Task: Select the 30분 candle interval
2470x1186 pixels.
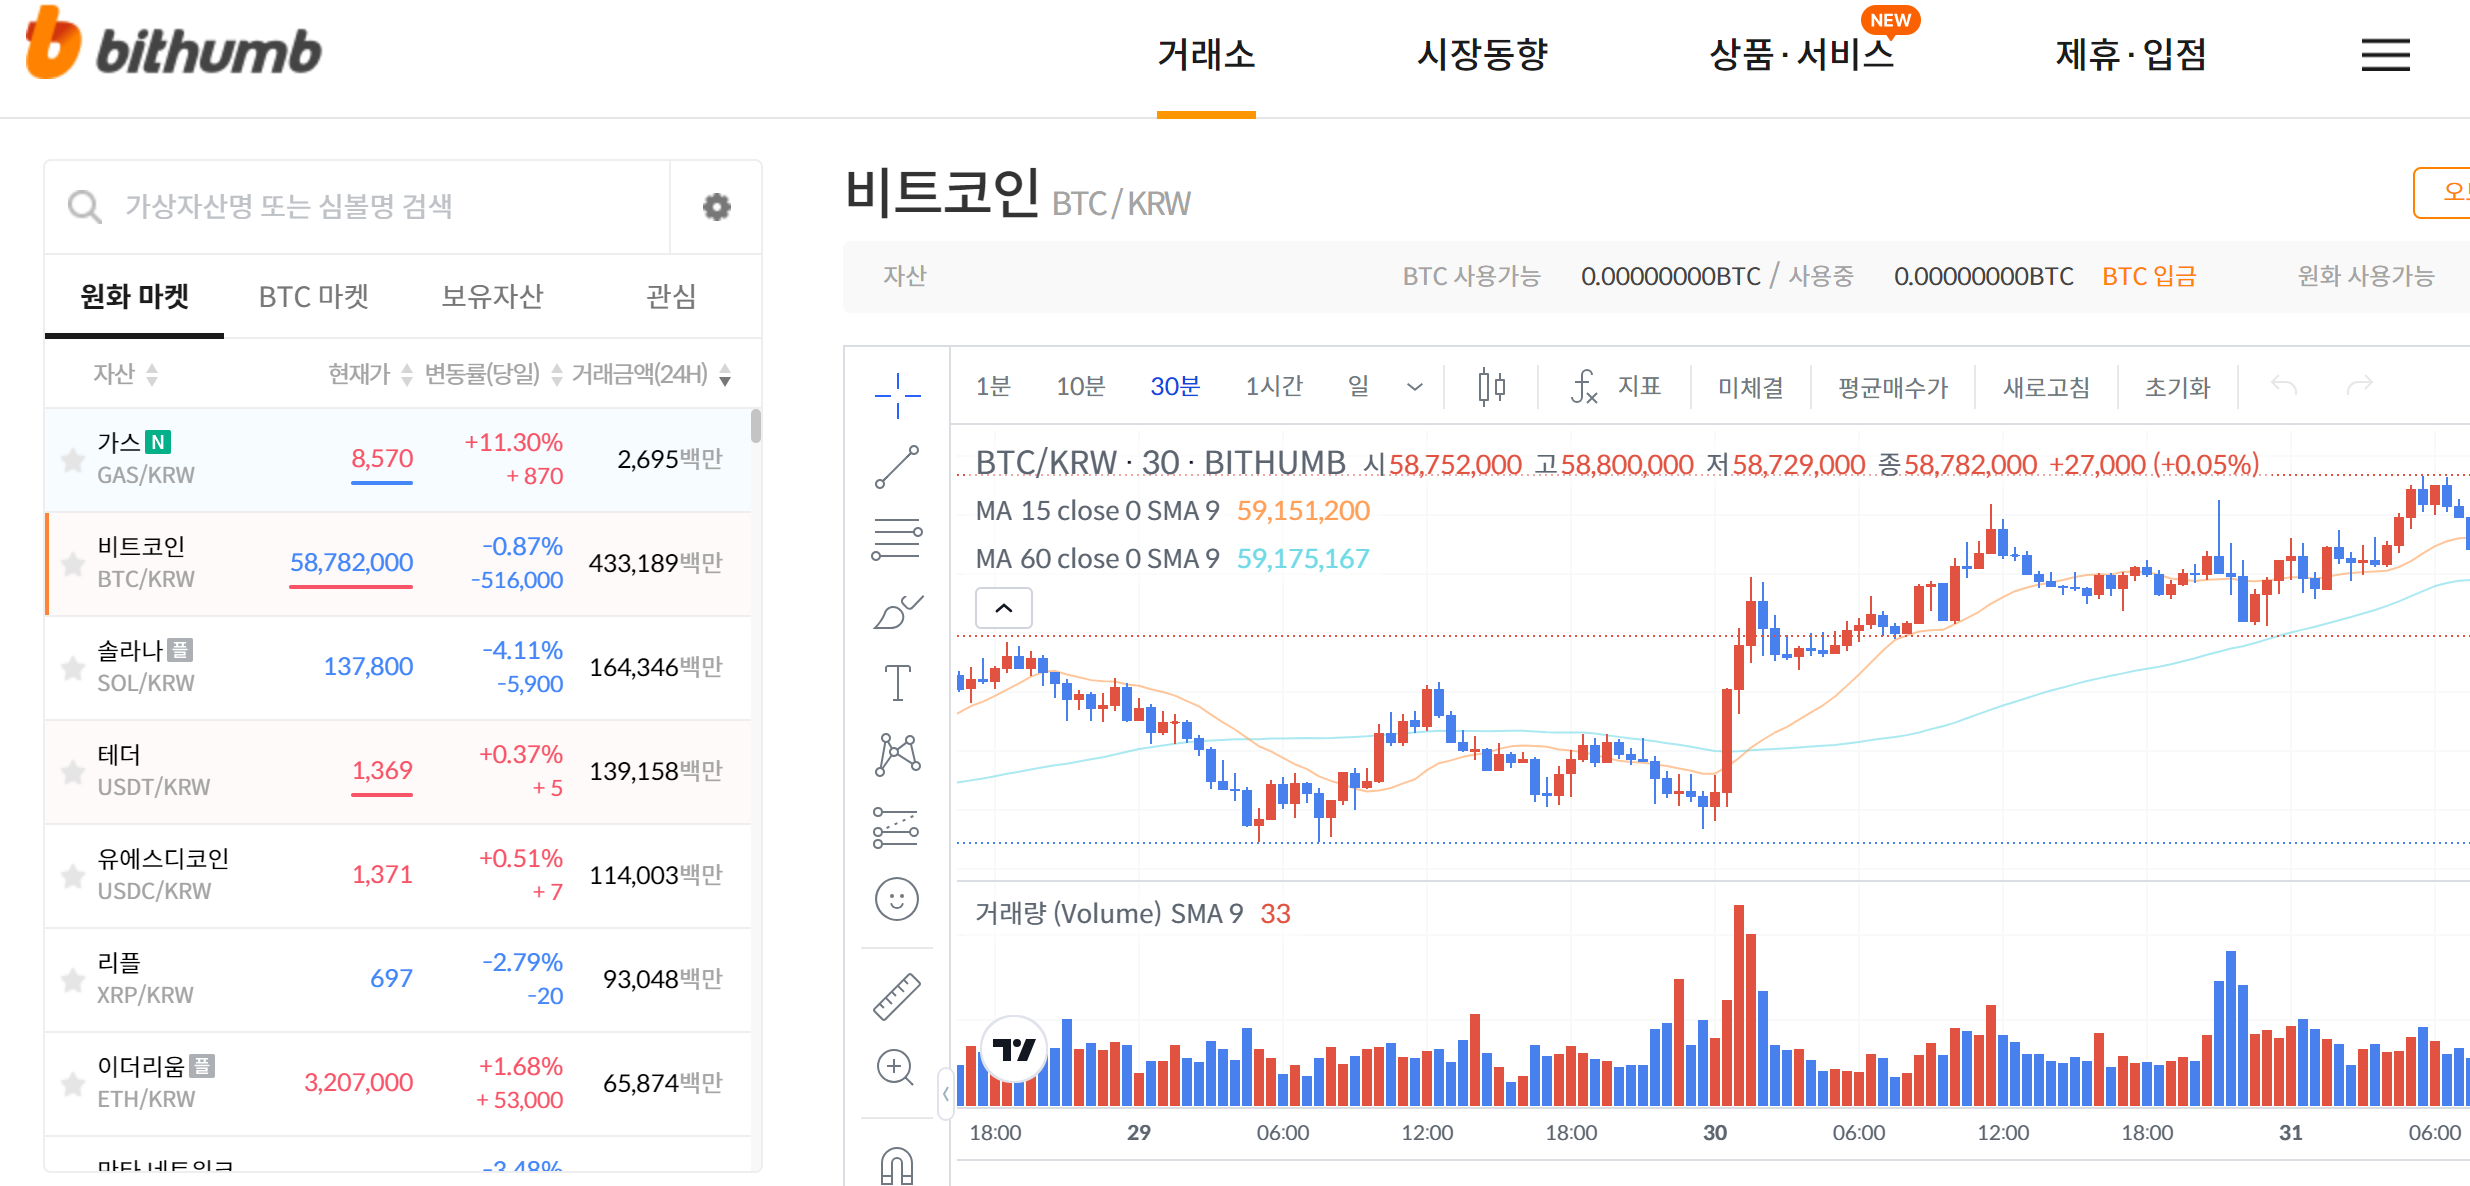Action: tap(1174, 386)
